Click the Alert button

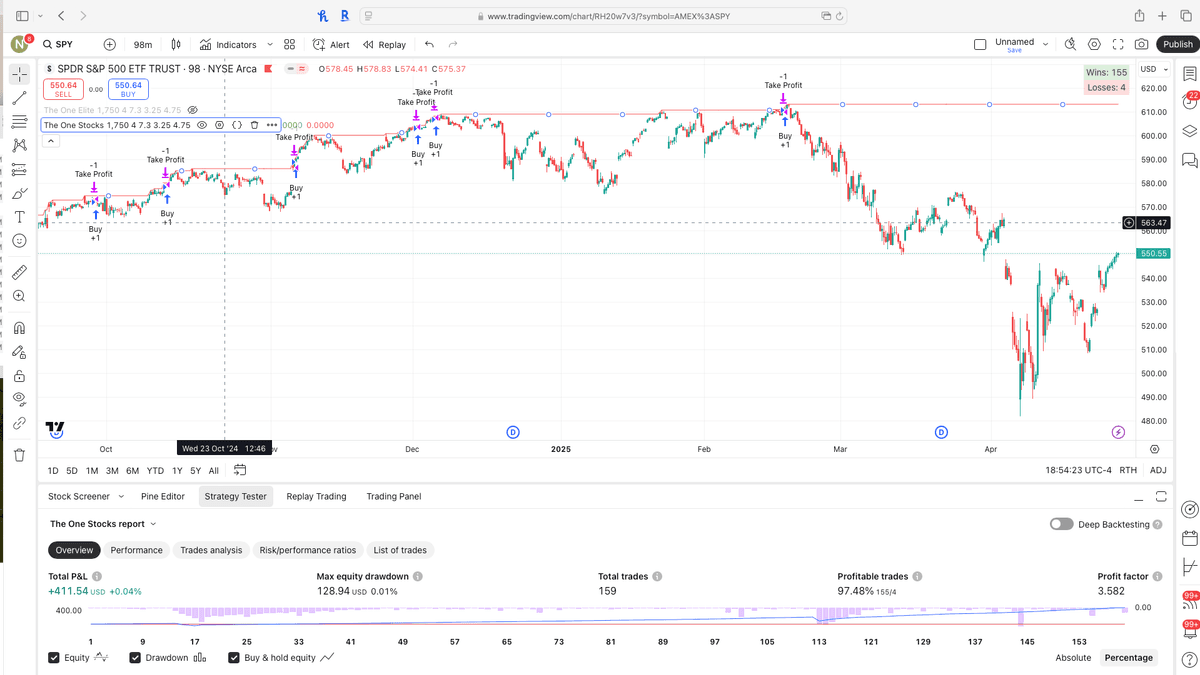pyautogui.click(x=331, y=44)
